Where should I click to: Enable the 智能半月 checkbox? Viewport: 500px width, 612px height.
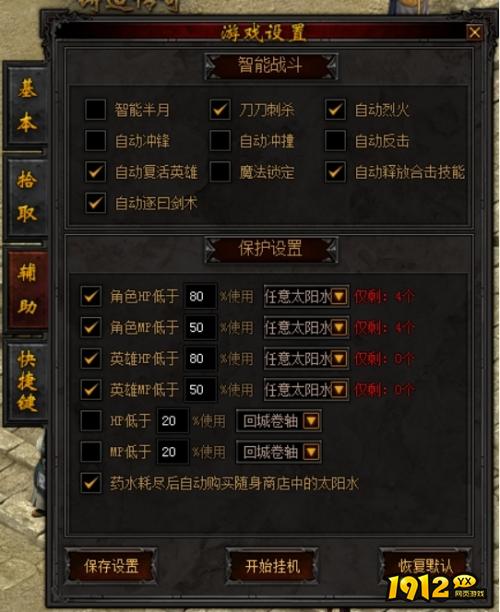pyautogui.click(x=95, y=109)
